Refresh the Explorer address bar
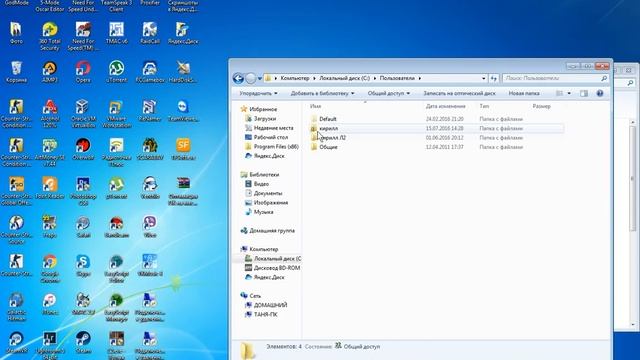Viewport: 640px width, 360px height. click(493, 78)
